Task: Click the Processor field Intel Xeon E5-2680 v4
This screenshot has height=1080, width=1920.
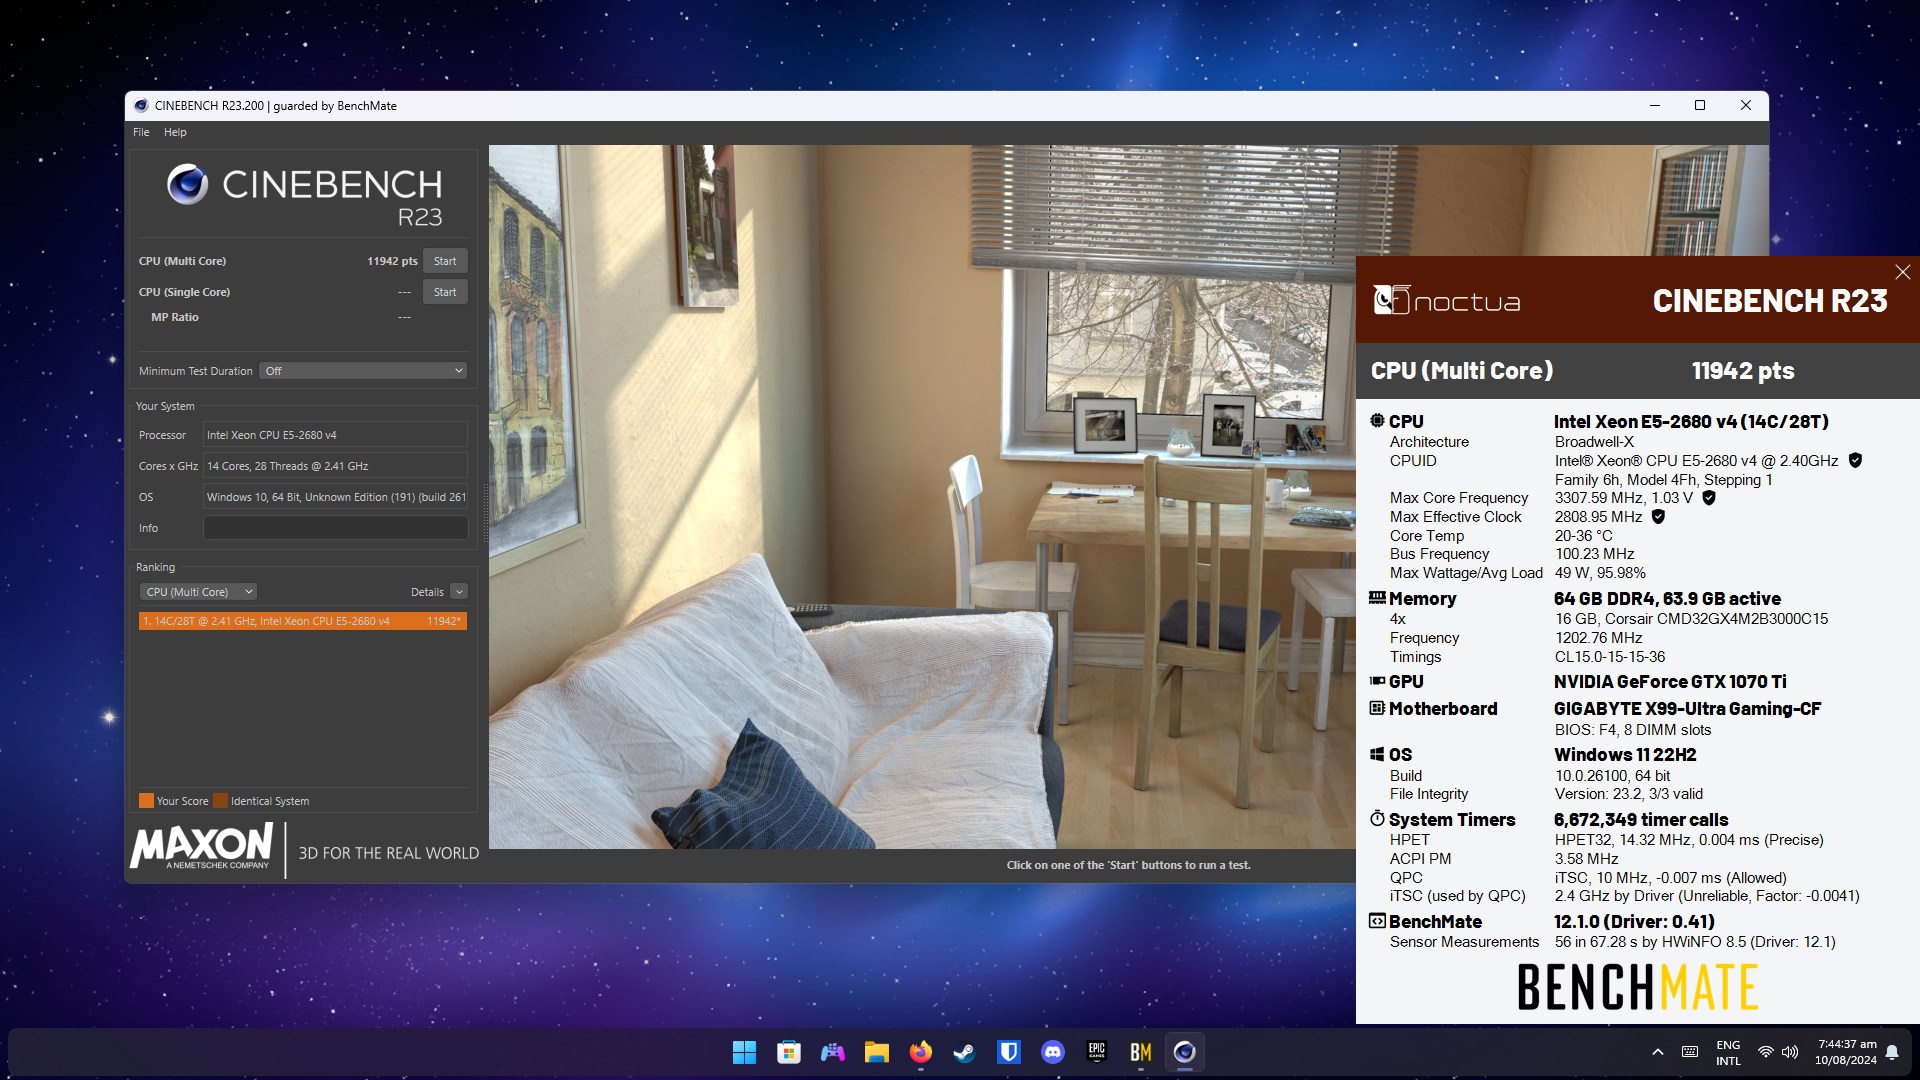Action: point(336,435)
